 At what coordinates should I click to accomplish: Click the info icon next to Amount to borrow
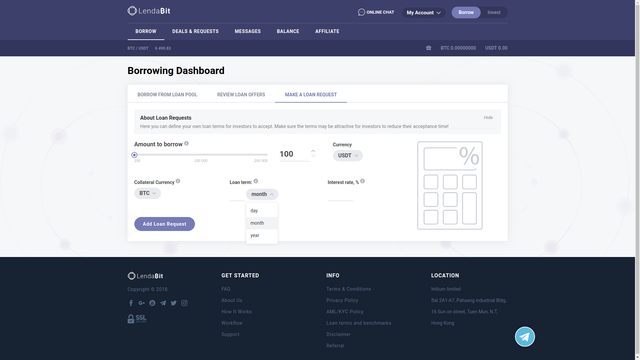pos(187,143)
